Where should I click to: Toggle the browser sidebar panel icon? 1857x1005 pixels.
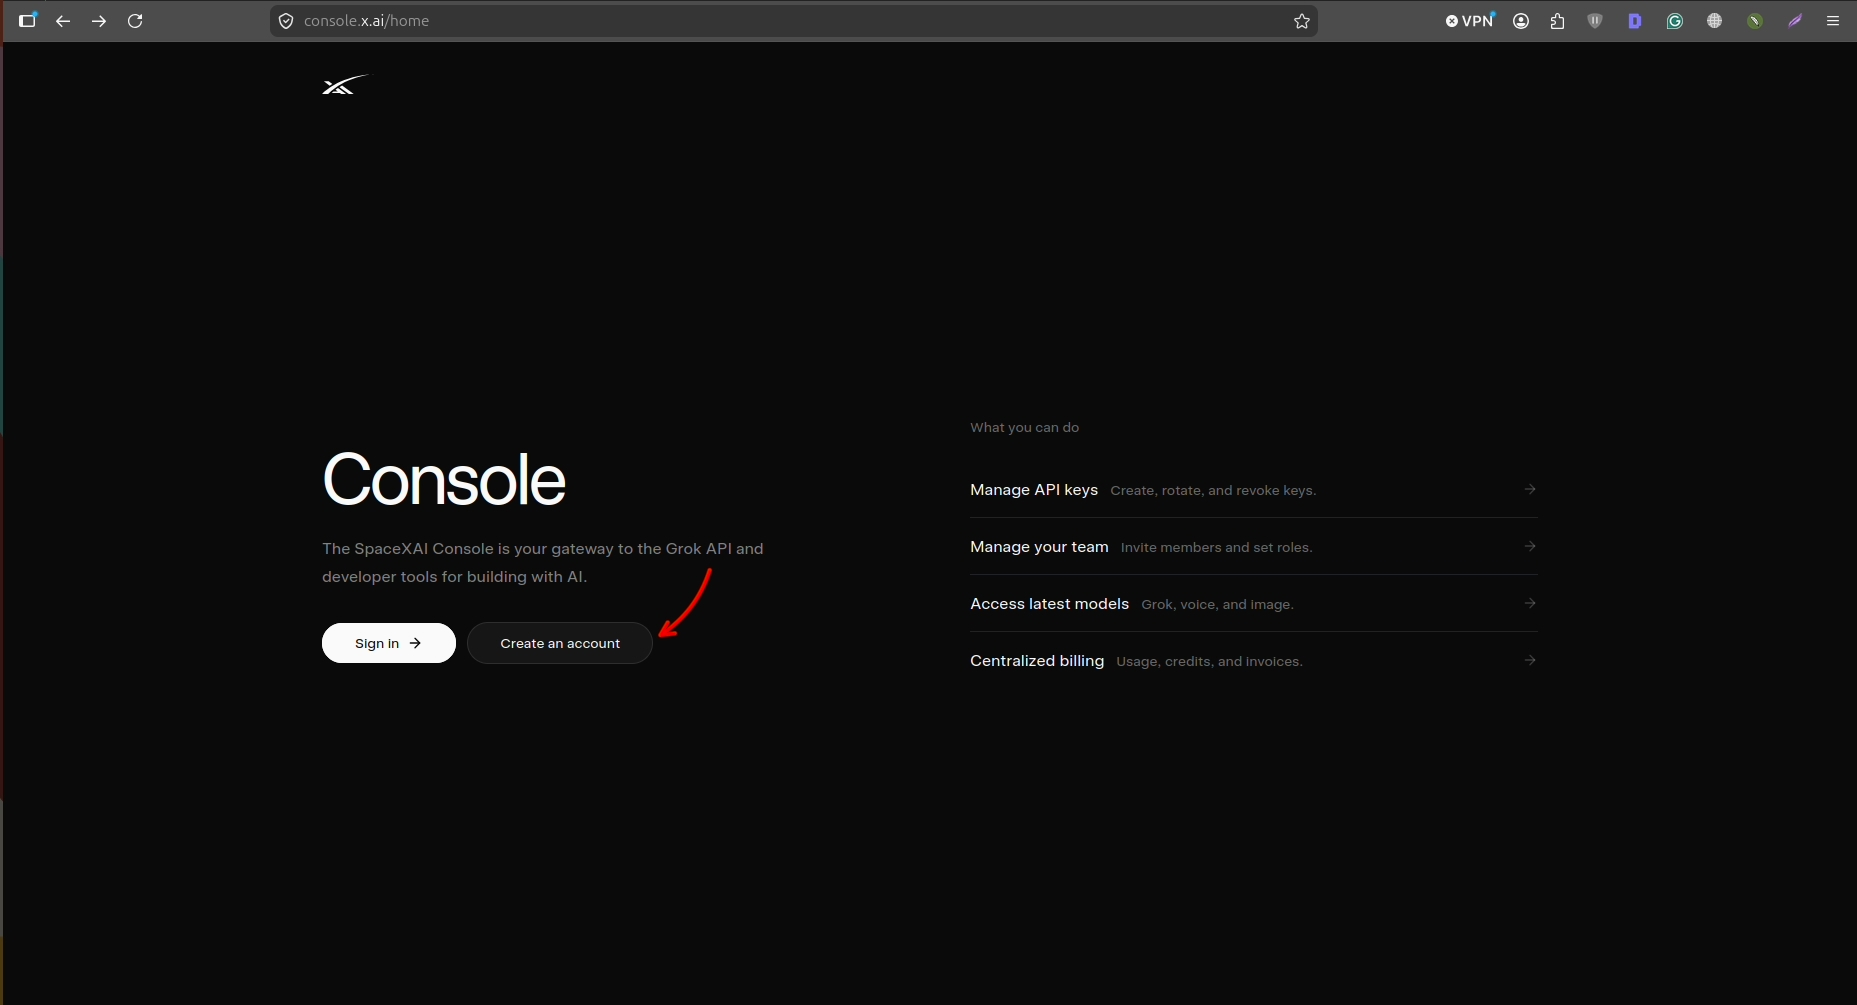(27, 20)
